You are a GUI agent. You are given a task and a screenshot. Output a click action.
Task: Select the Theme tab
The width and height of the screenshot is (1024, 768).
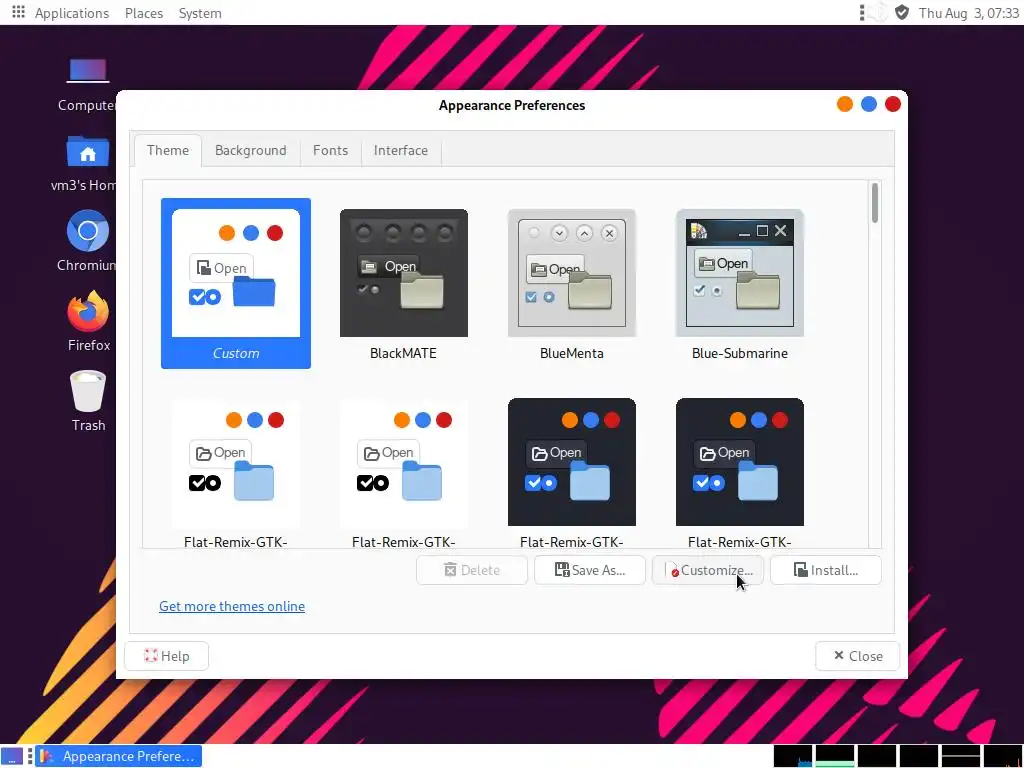coord(168,150)
